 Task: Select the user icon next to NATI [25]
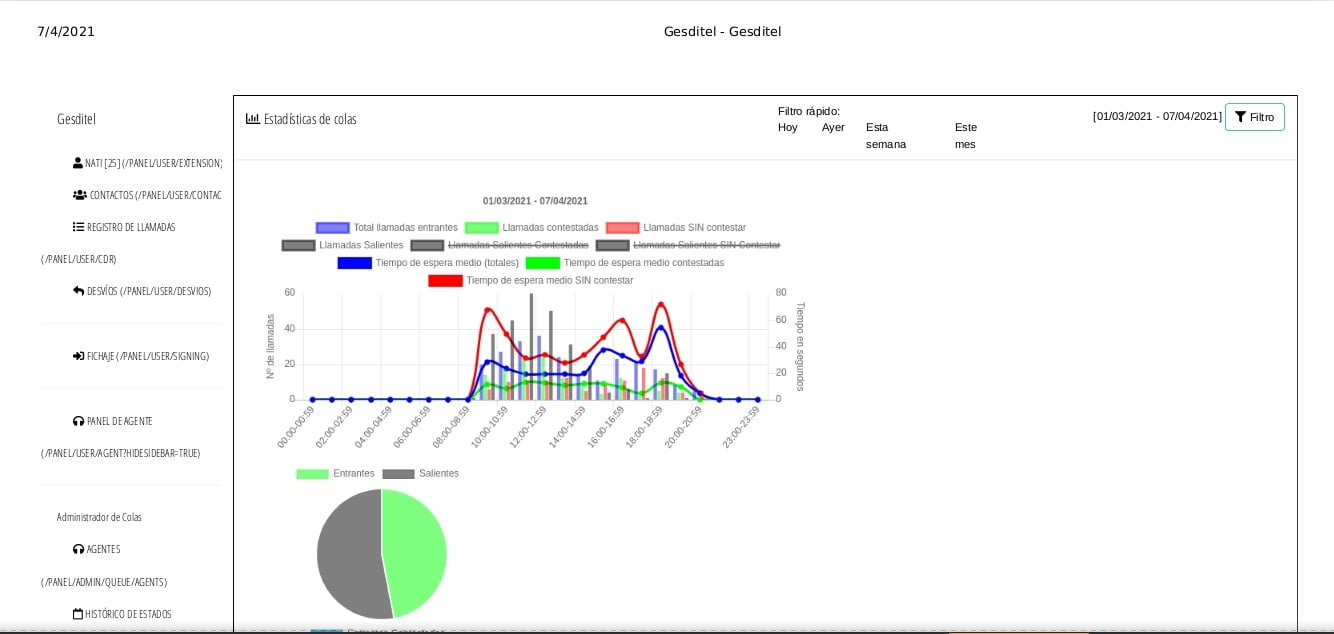[x=76, y=163]
